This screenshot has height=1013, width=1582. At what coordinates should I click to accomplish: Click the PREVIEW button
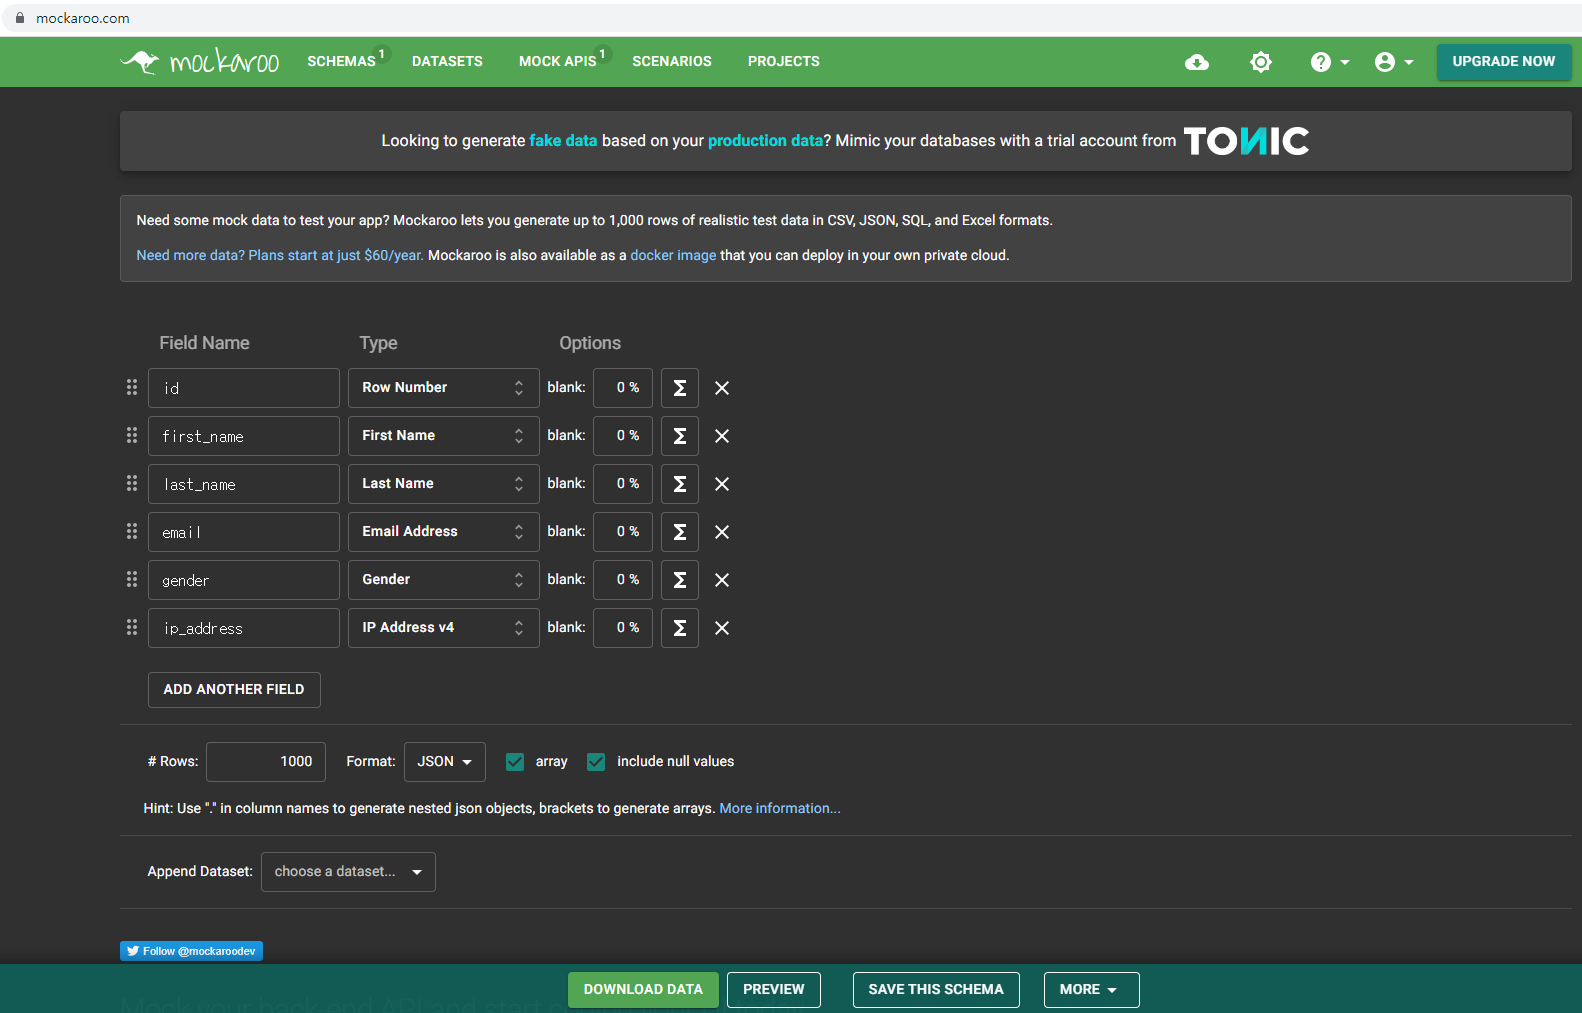[774, 990]
